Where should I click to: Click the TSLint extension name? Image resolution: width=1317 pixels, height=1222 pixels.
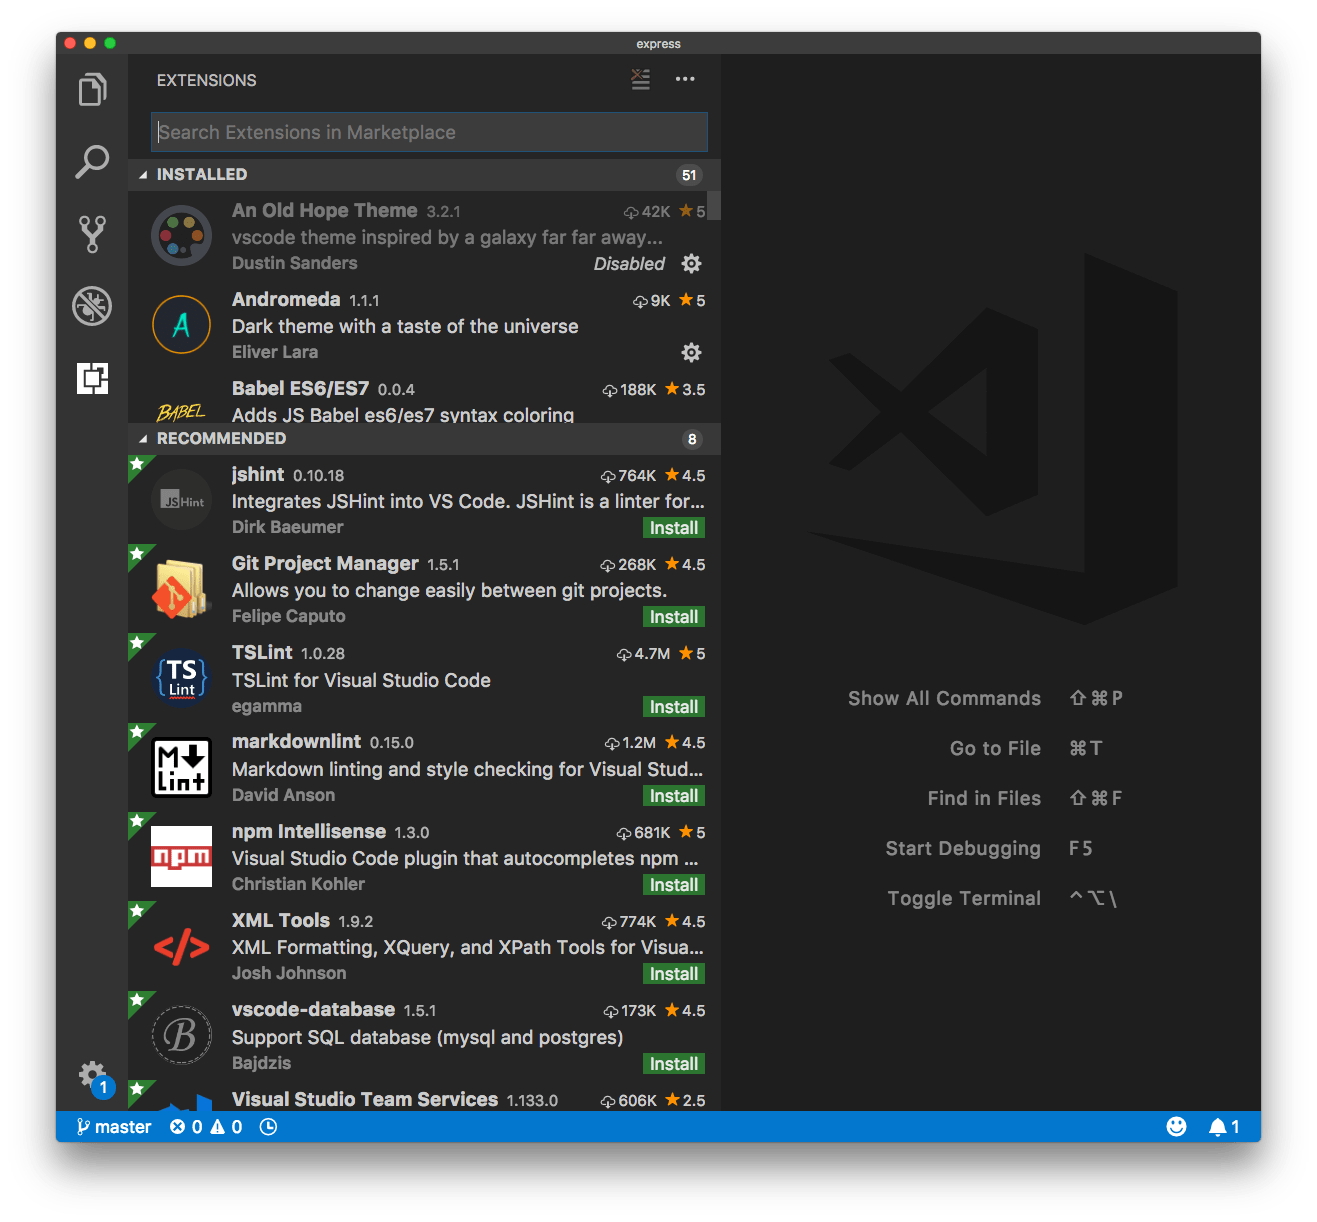click(x=262, y=653)
